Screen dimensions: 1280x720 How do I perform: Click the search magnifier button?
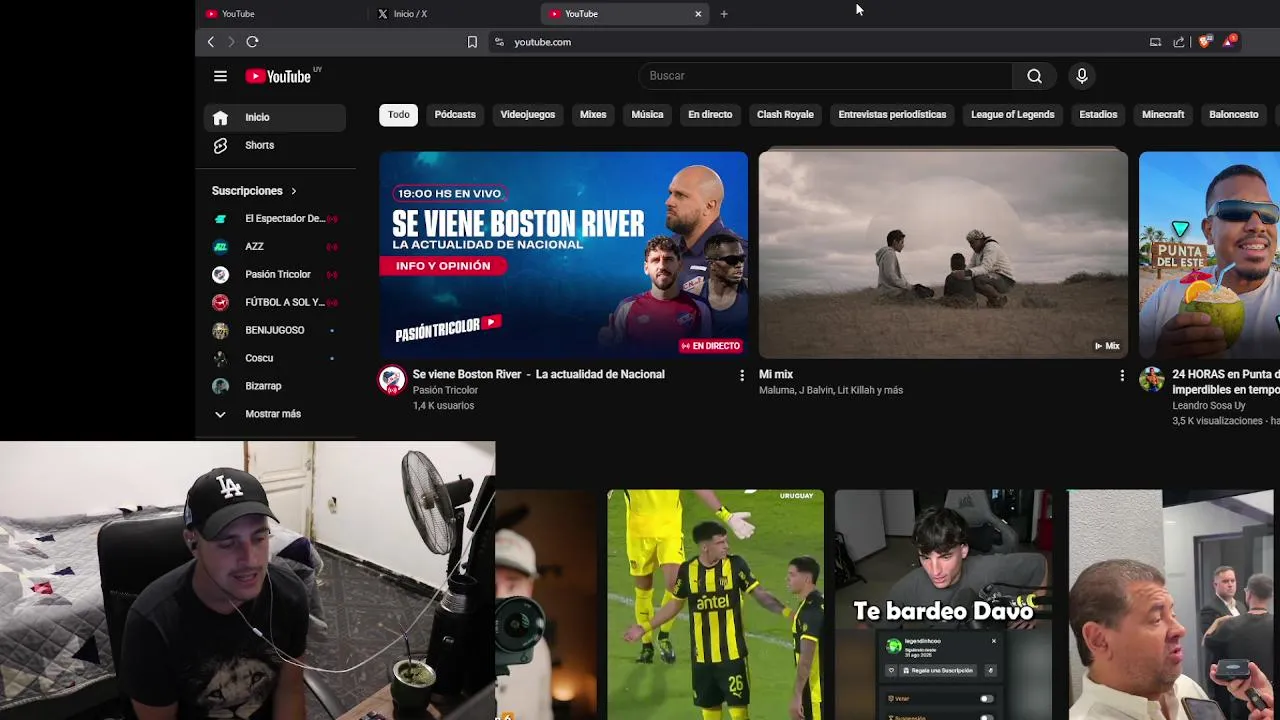point(1034,76)
